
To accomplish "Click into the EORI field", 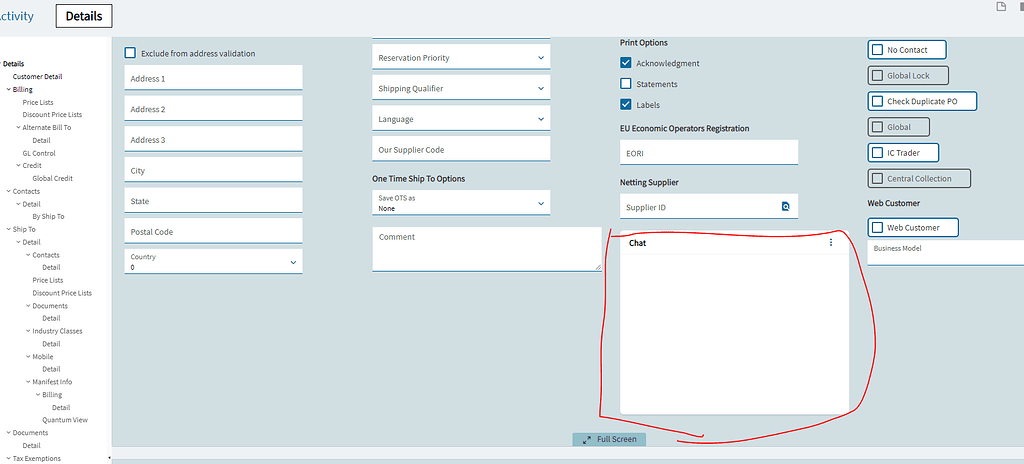I will click(709, 152).
